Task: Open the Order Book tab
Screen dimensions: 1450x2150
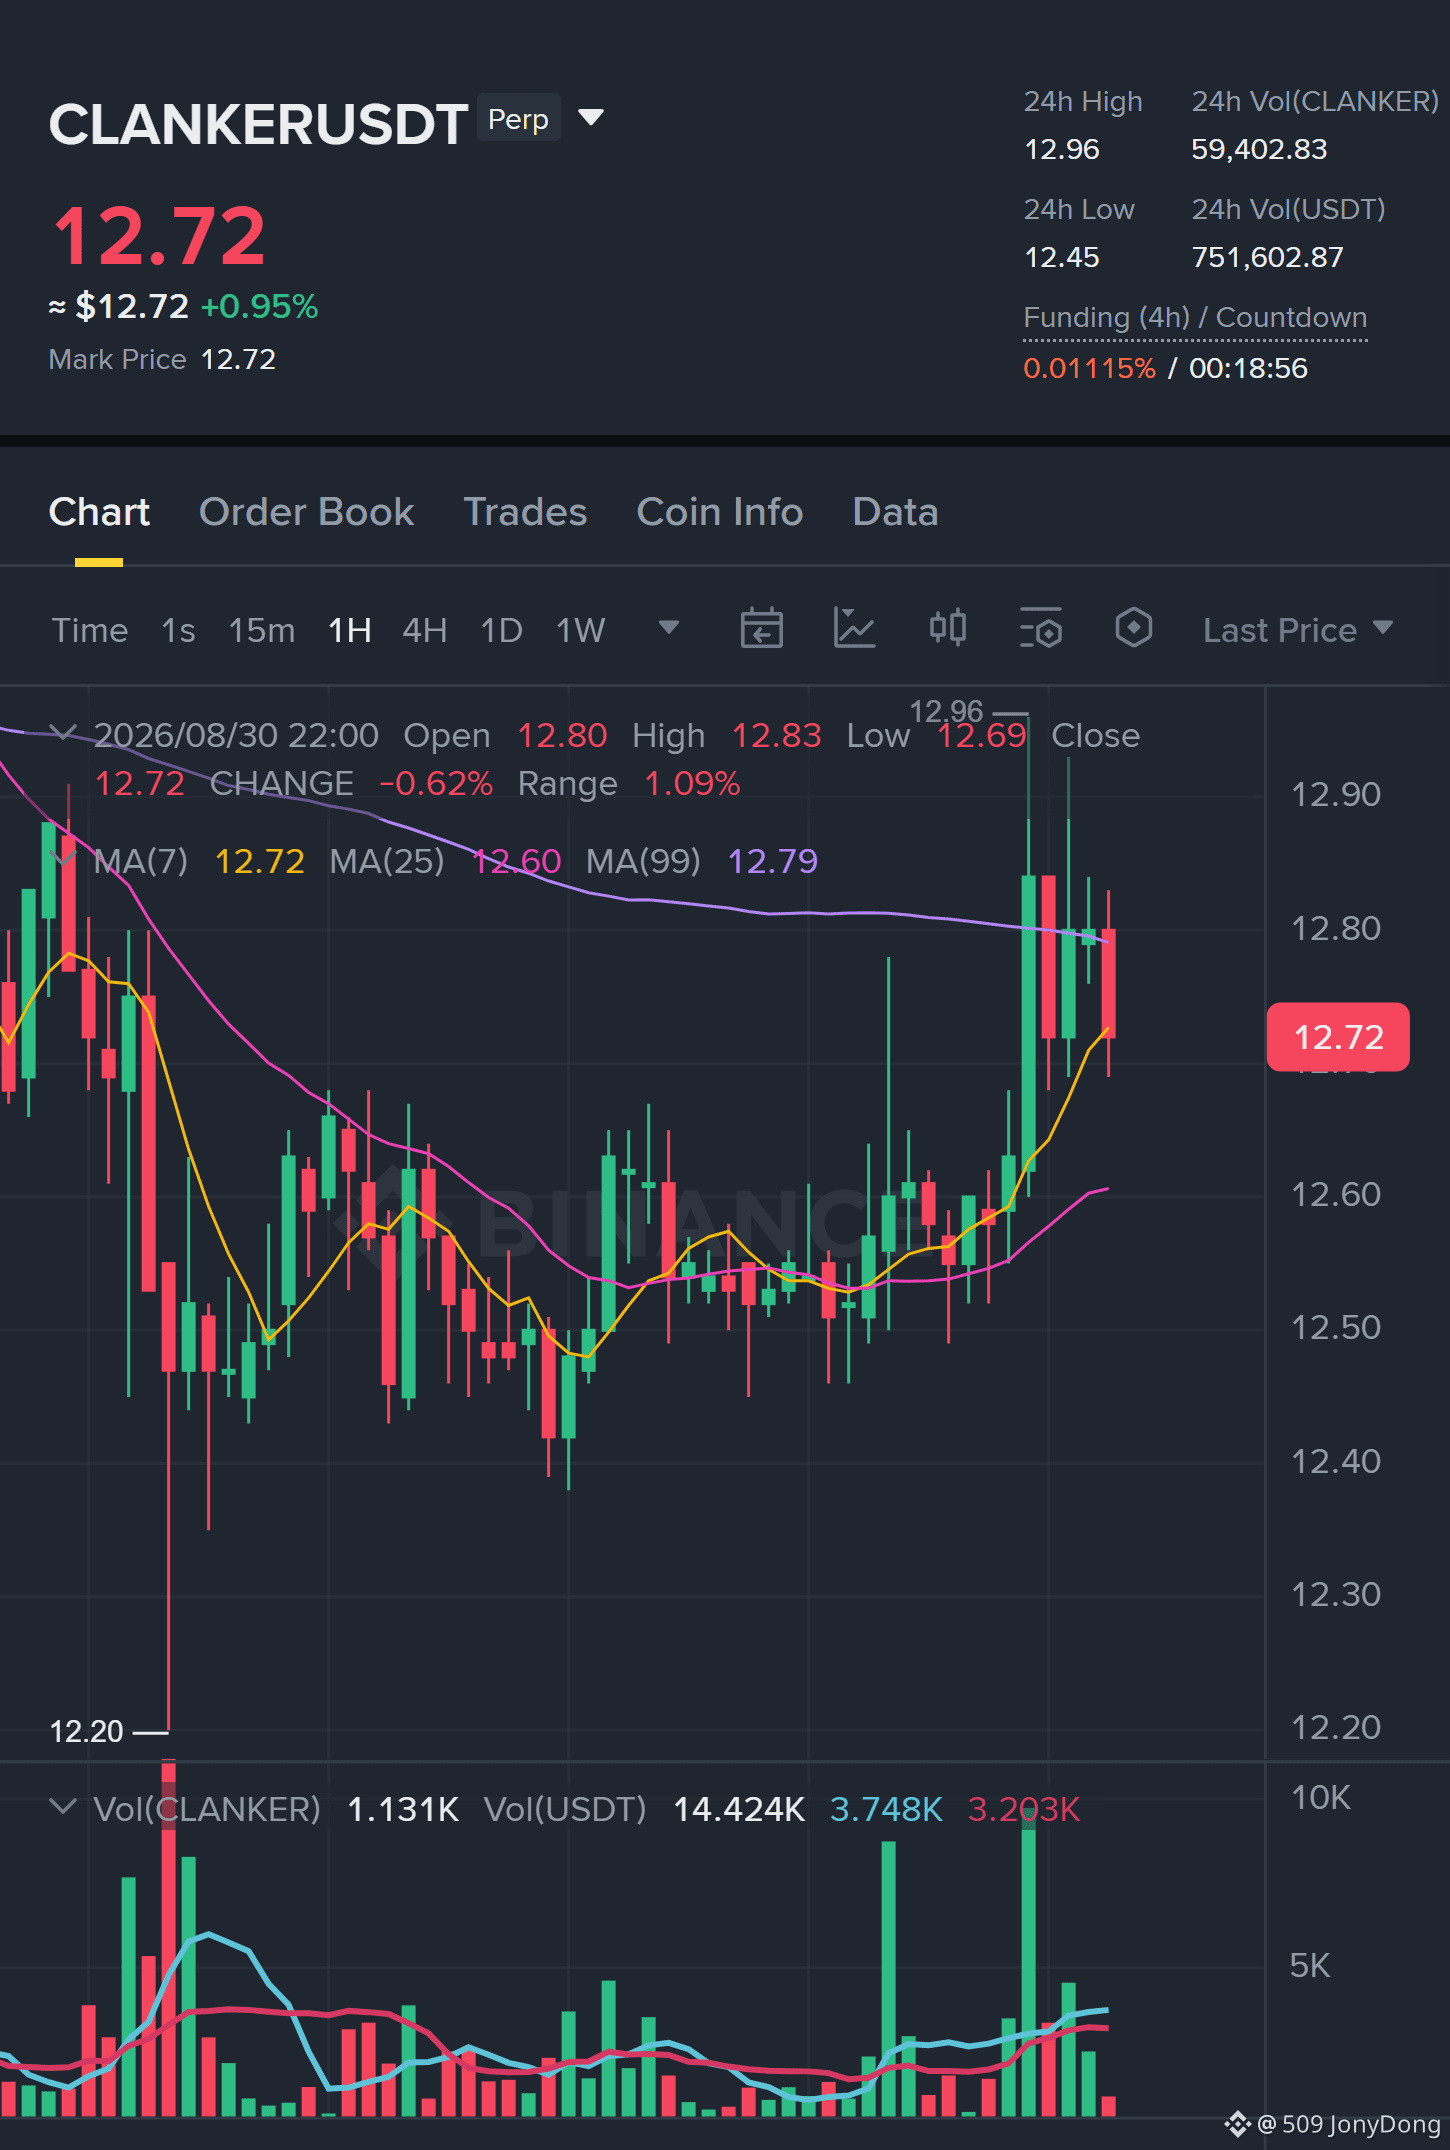Action: 306,512
